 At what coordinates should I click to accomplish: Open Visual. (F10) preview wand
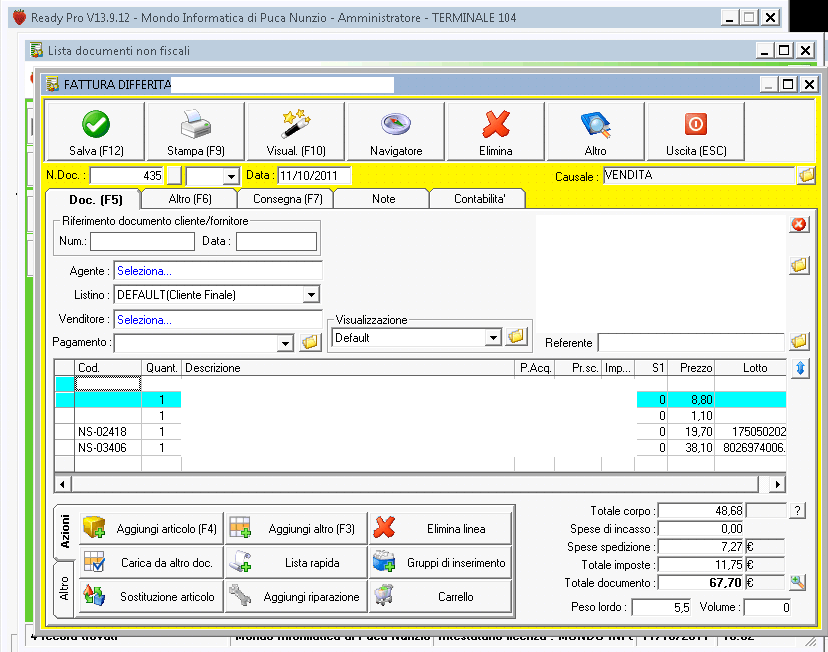point(295,125)
